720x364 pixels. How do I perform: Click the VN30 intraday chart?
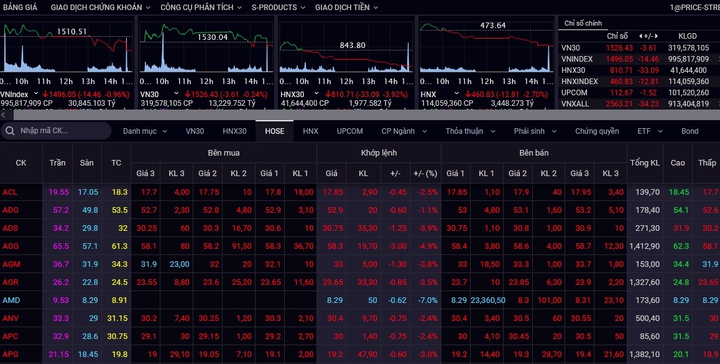[x=207, y=48]
